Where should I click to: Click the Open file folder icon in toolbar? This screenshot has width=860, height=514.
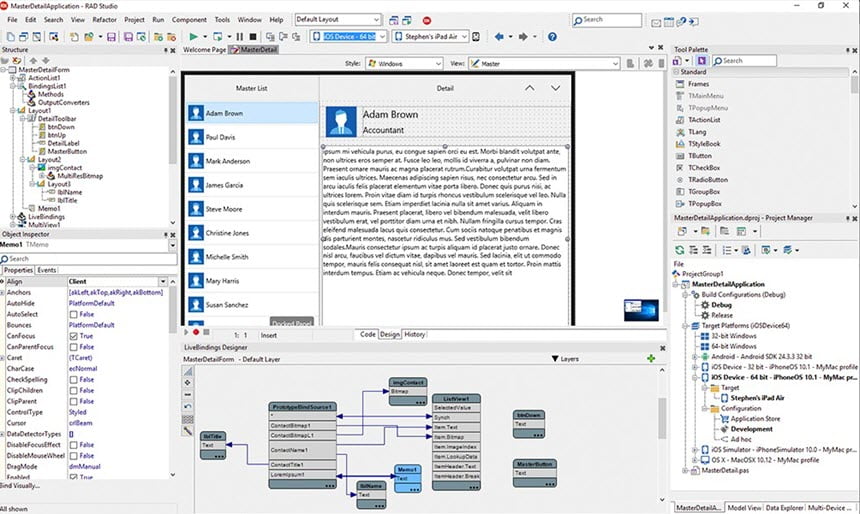tap(88, 37)
